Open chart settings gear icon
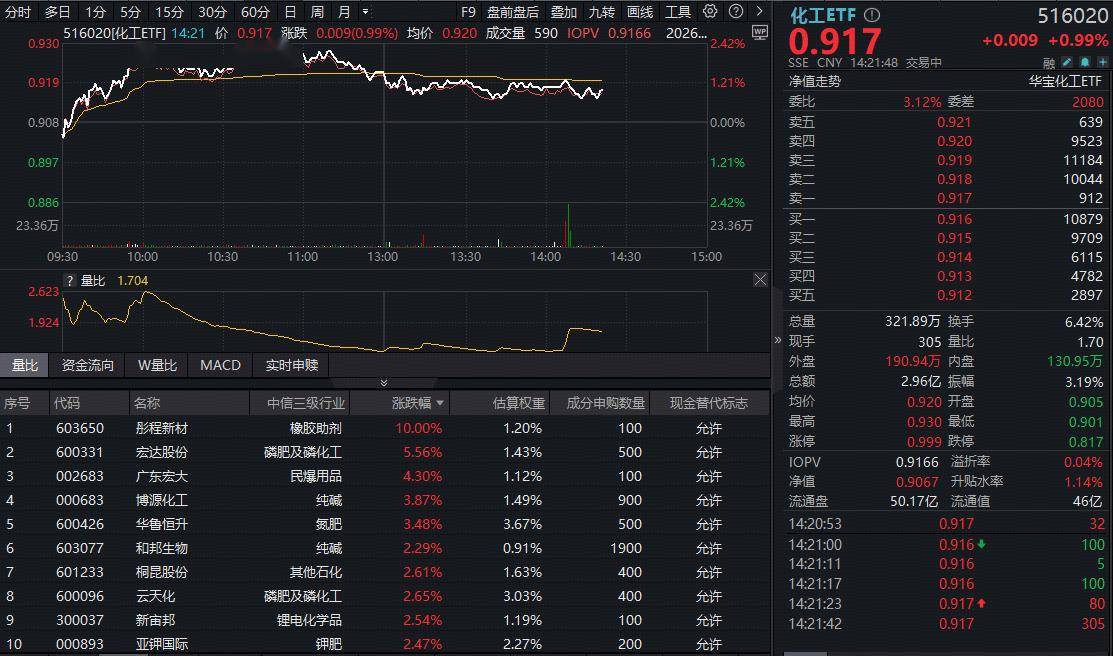This screenshot has height=656, width=1113. [x=710, y=11]
